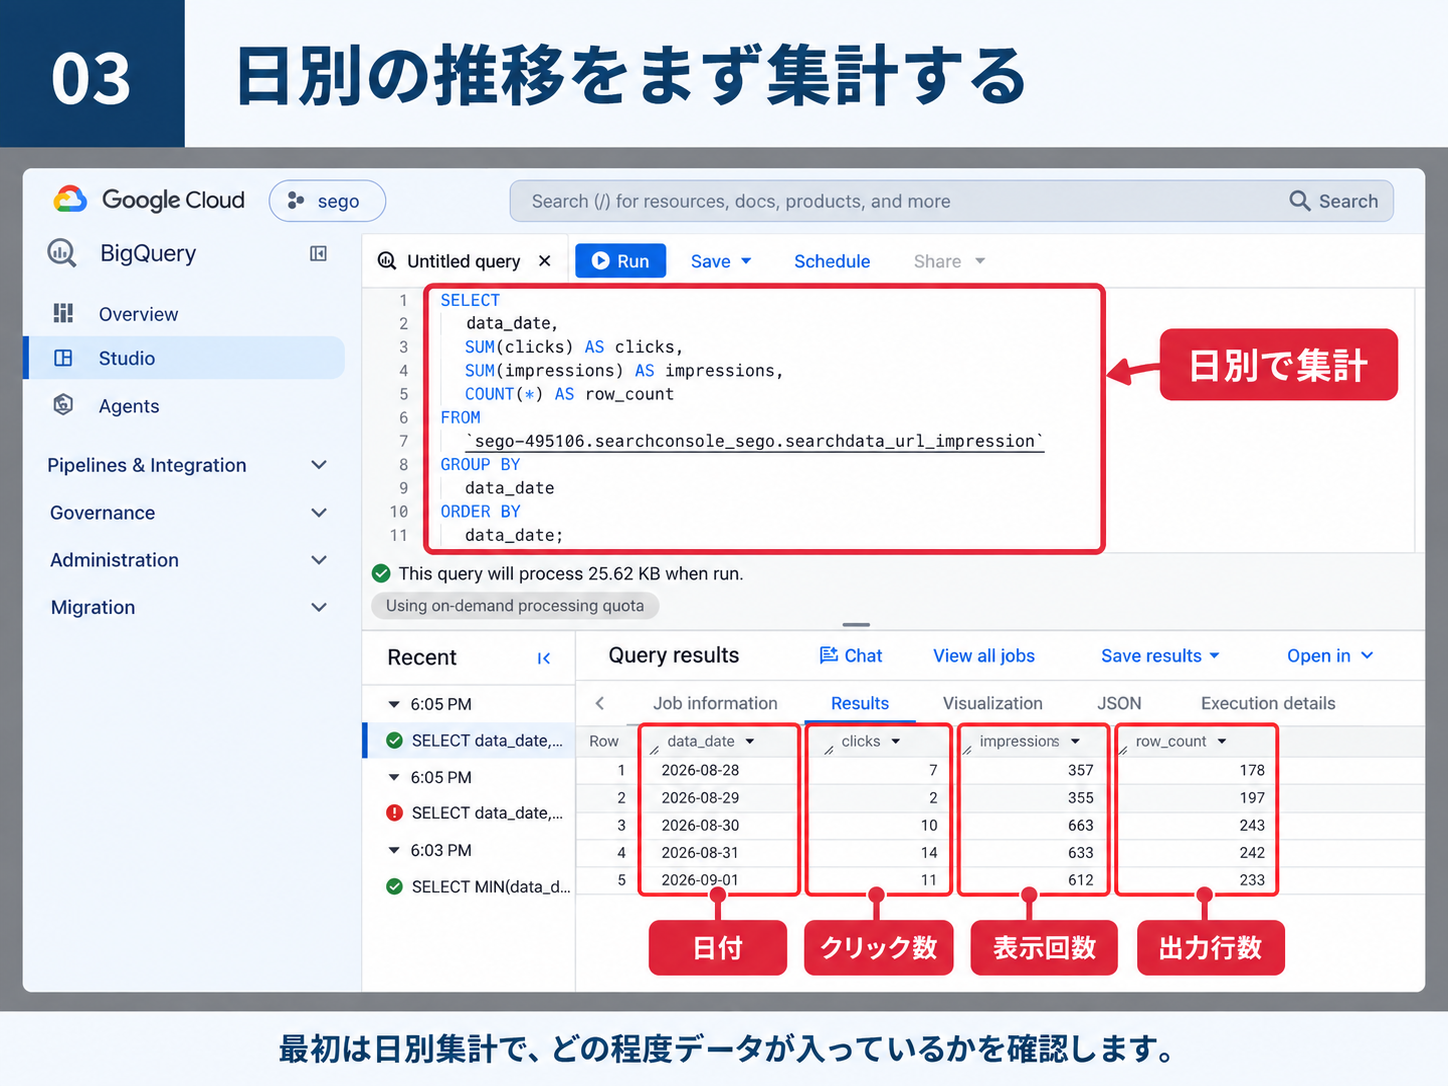Click the table name in the query
The image size is (1448, 1086).
[755, 441]
